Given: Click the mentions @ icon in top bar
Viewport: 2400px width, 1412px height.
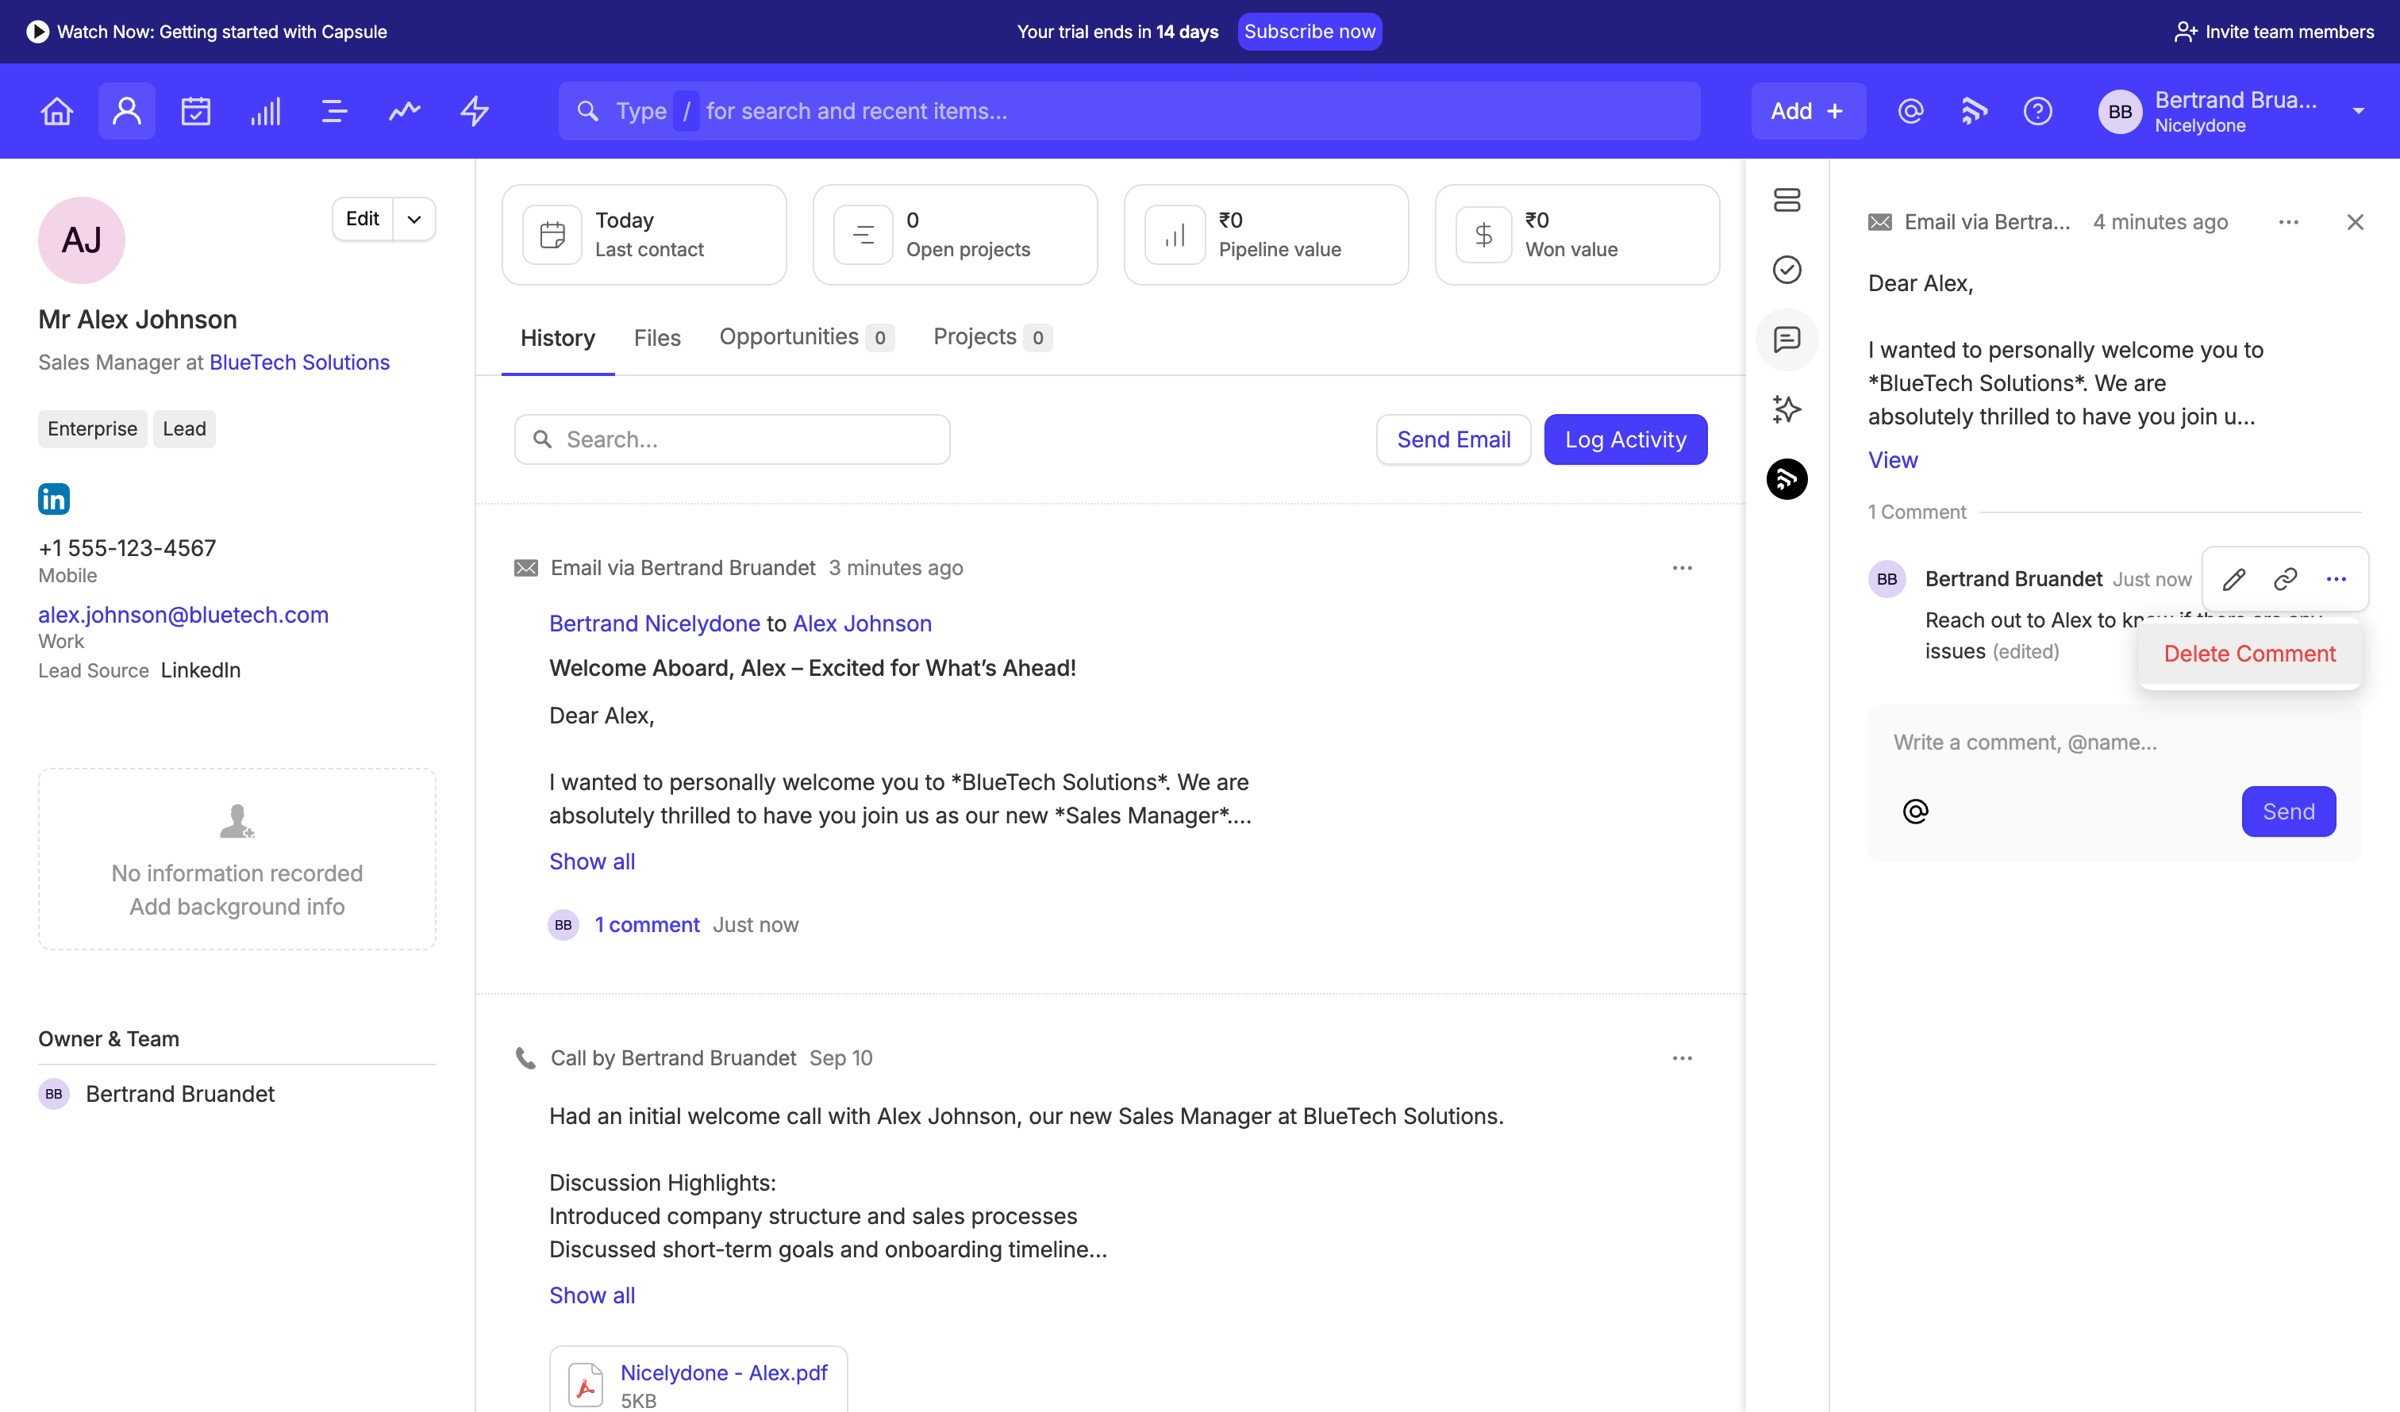Looking at the screenshot, I should click(x=1911, y=111).
